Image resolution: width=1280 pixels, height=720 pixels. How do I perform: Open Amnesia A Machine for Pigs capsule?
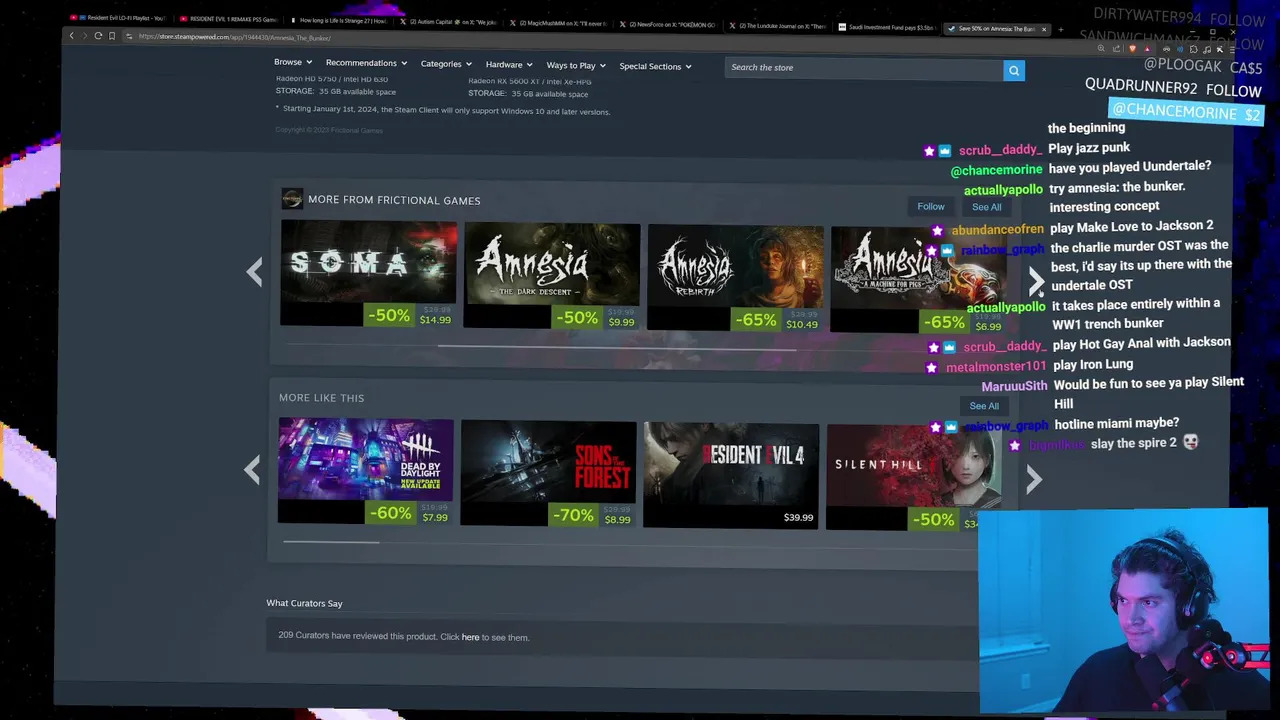pyautogui.click(x=918, y=279)
